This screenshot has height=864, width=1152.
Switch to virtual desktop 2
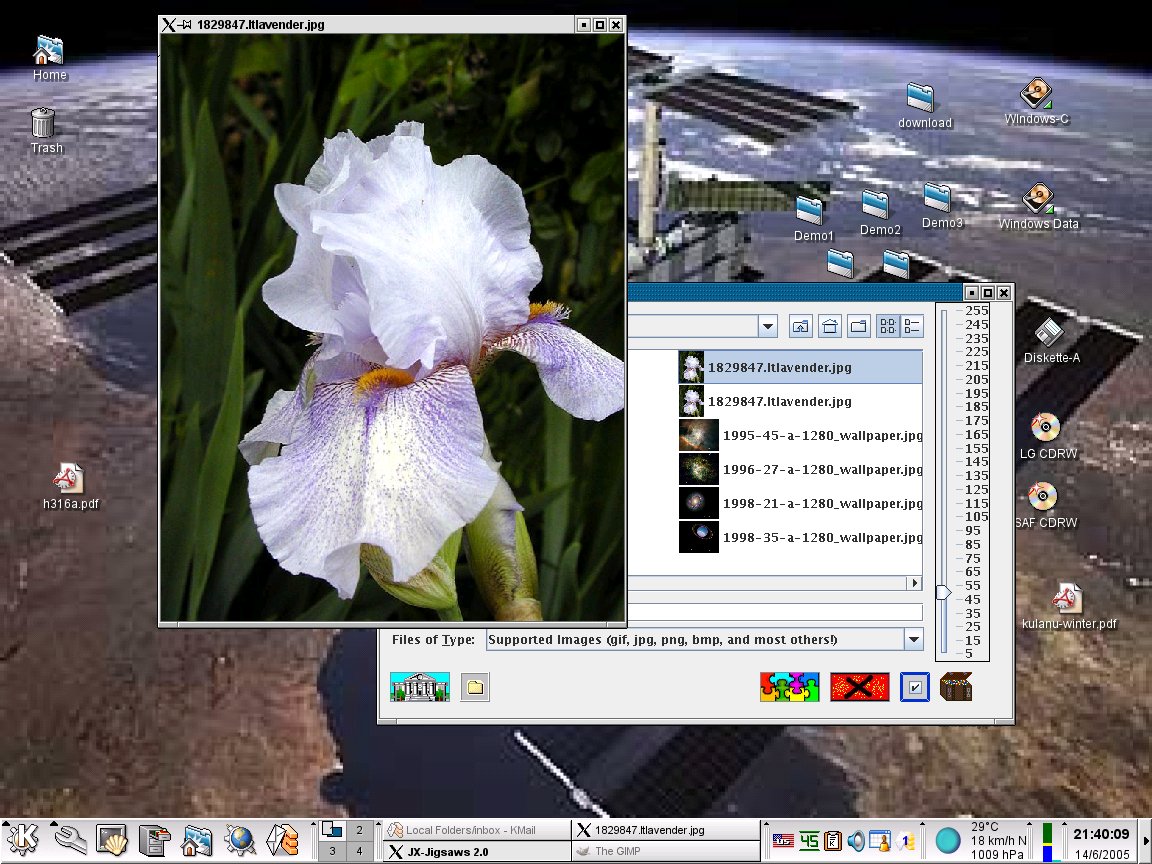(x=359, y=830)
